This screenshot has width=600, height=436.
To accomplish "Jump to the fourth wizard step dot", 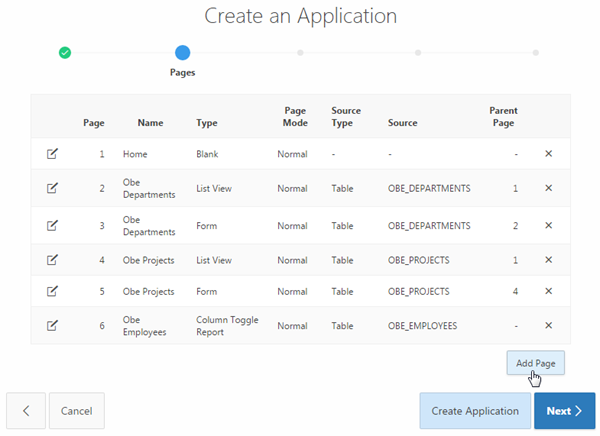I will tap(418, 53).
